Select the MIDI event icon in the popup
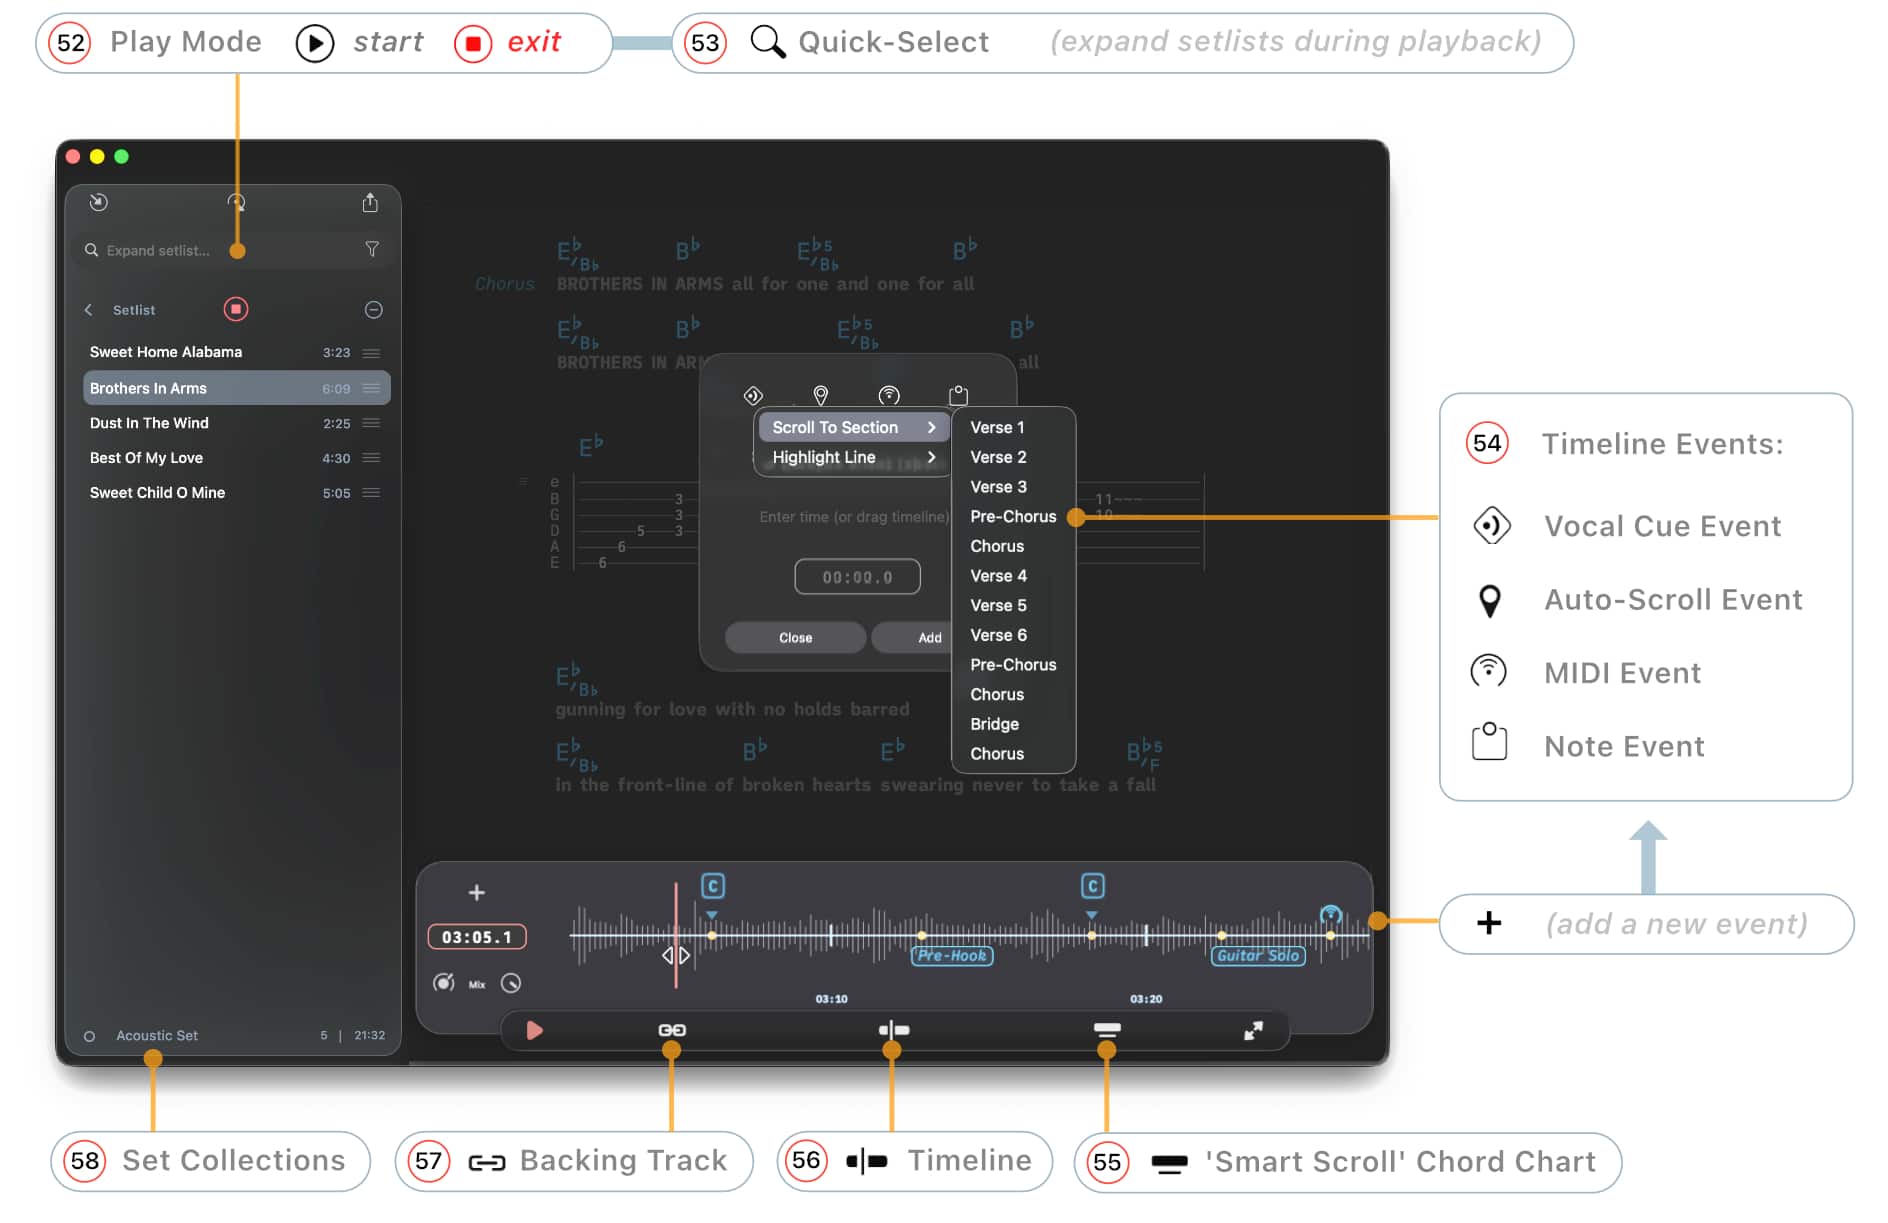Image resolution: width=1888 pixels, height=1223 pixels. tap(889, 395)
